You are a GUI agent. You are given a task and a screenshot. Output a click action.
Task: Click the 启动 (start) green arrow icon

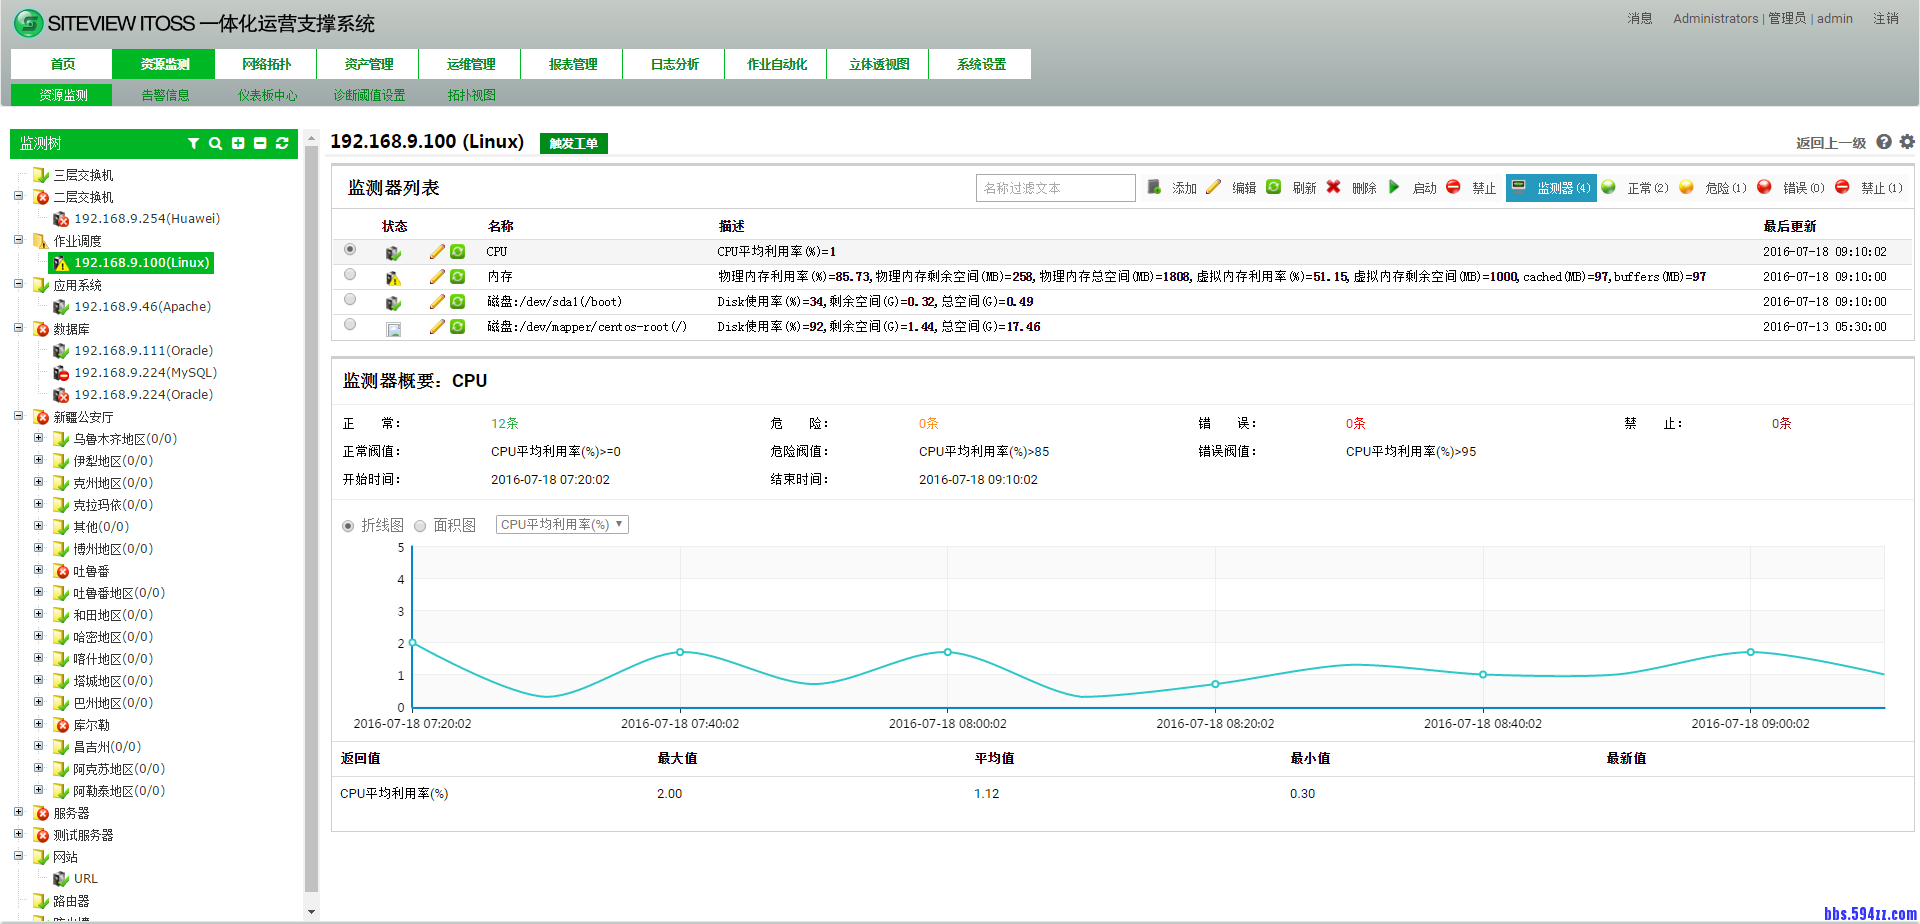pos(1394,187)
